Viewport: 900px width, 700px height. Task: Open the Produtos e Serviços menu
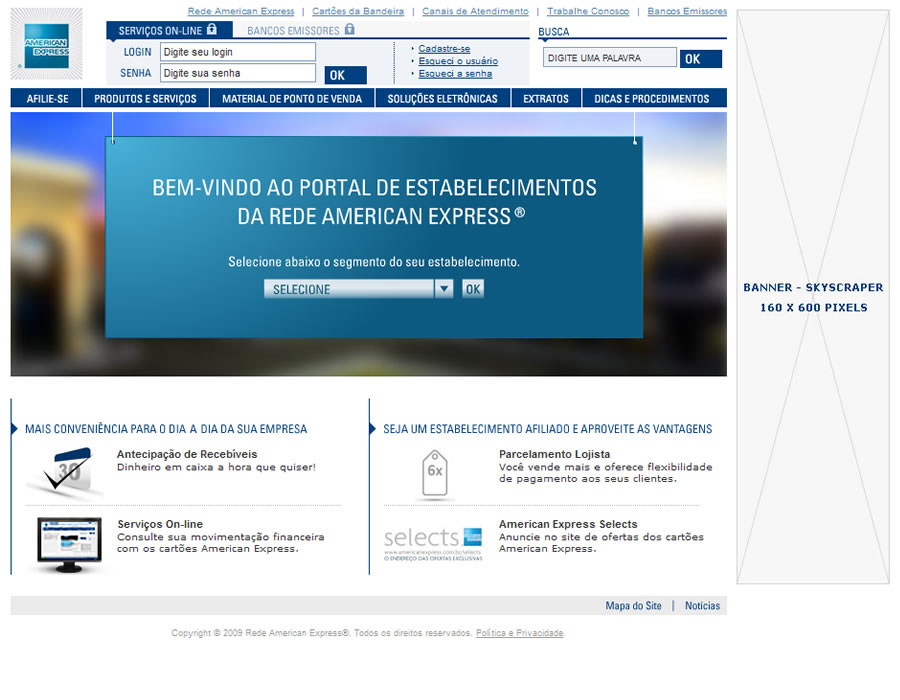click(x=145, y=99)
